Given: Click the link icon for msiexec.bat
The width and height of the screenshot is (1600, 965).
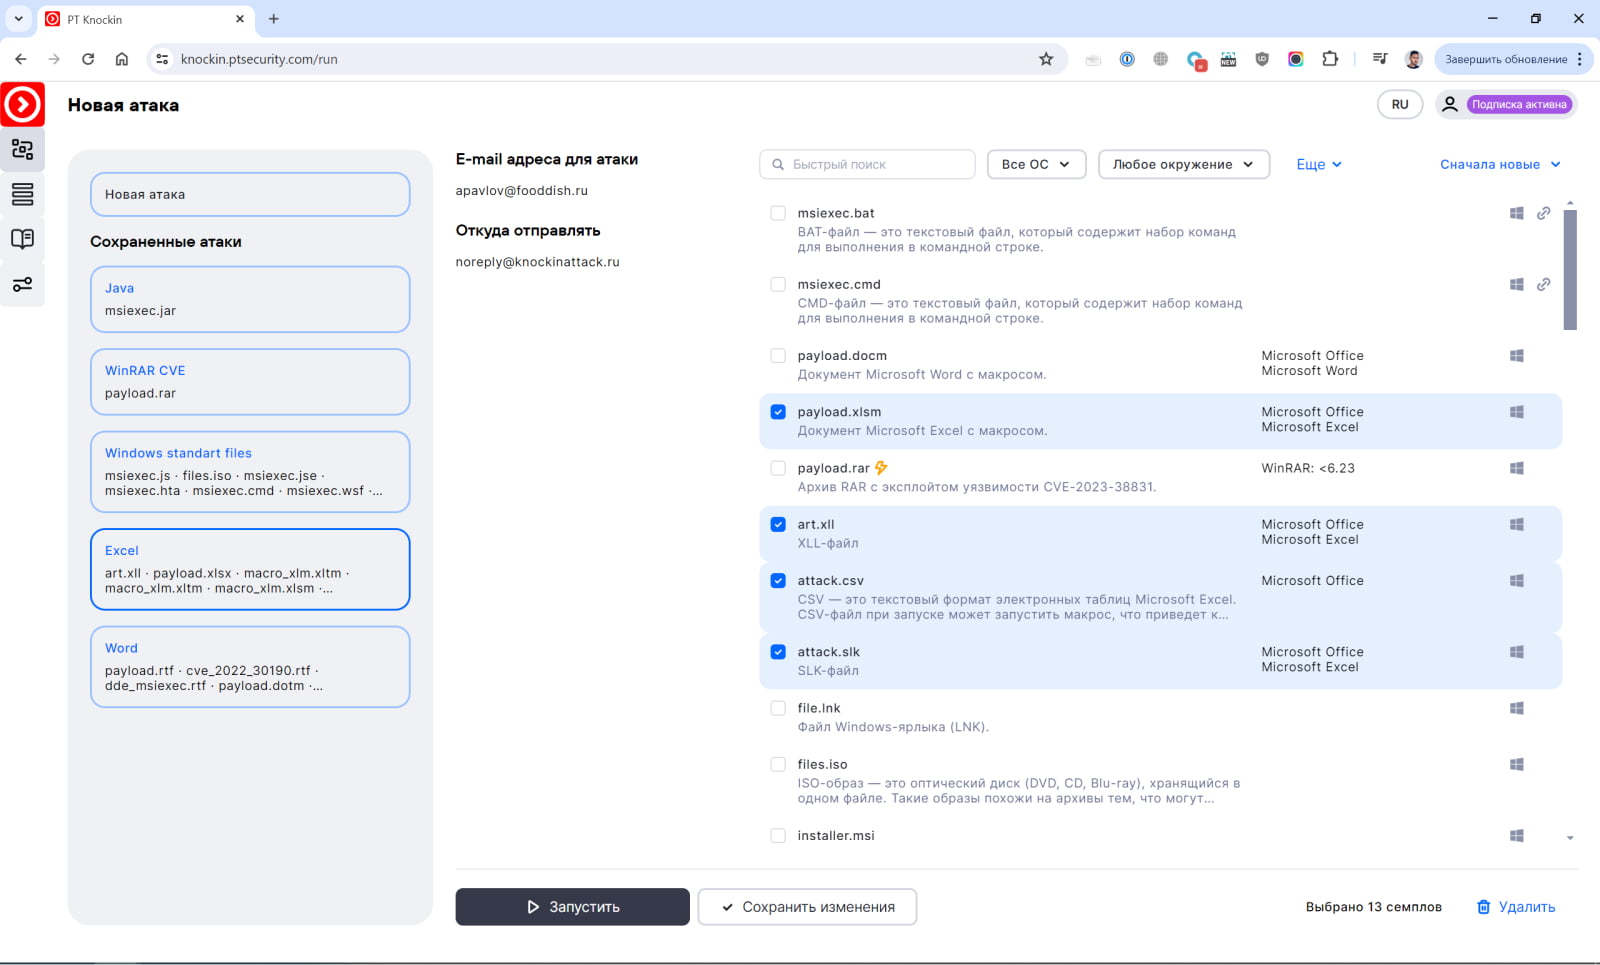Looking at the screenshot, I should [1544, 213].
